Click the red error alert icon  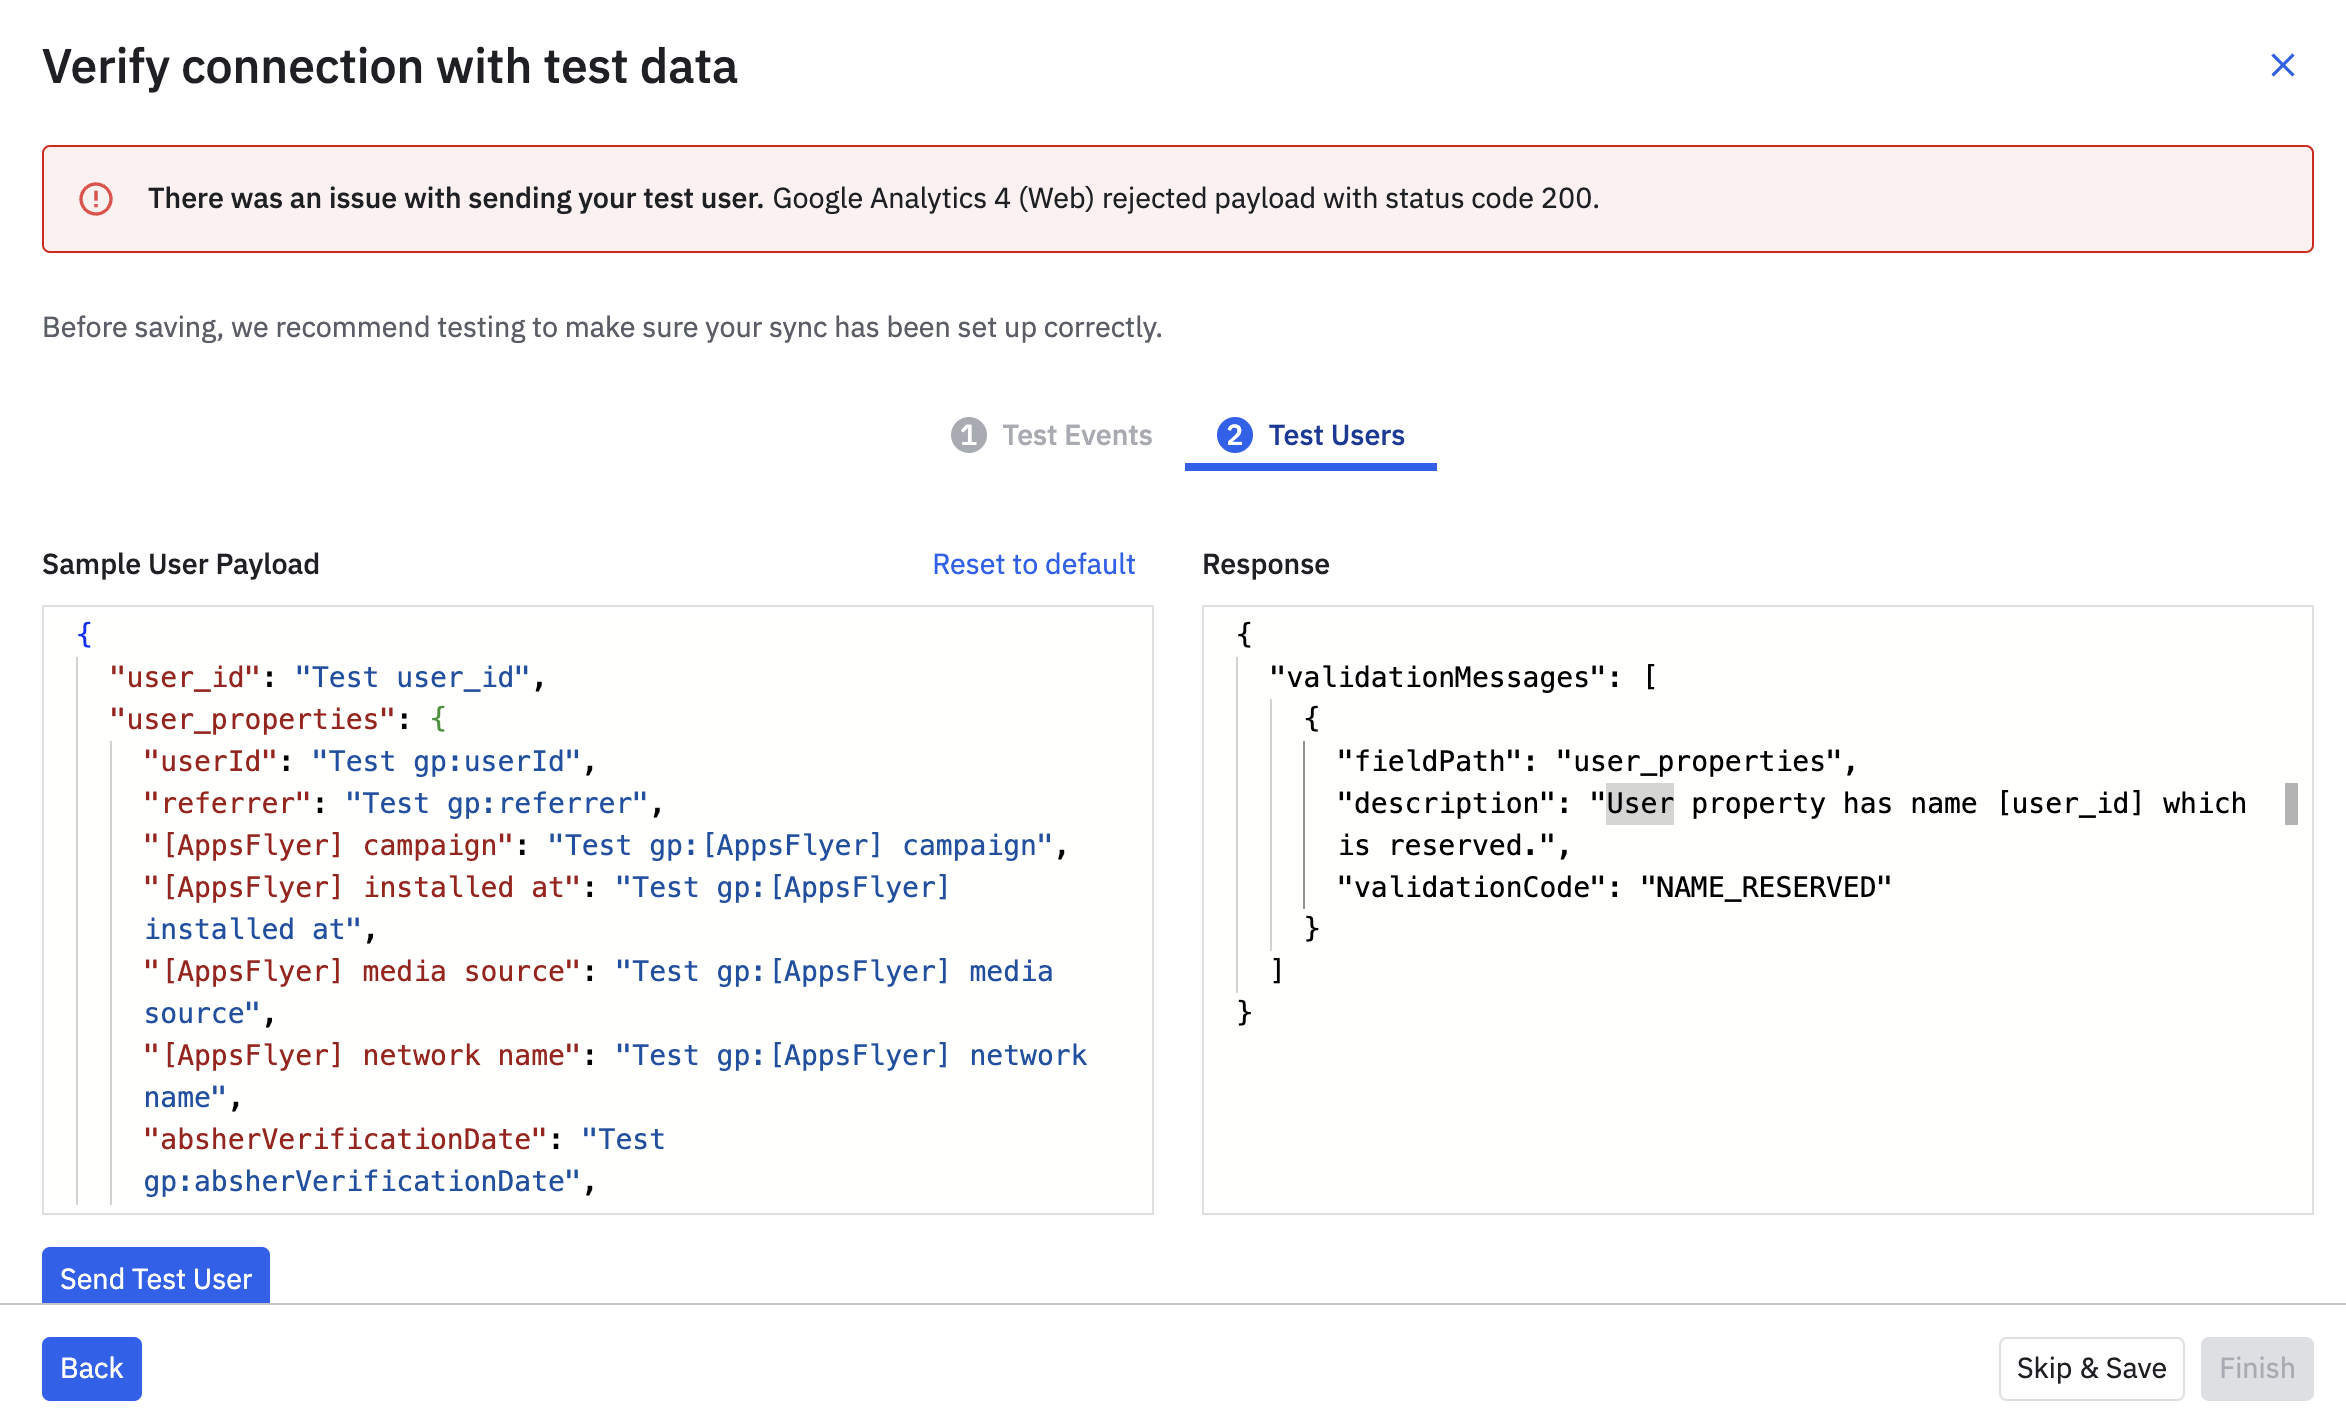click(96, 199)
